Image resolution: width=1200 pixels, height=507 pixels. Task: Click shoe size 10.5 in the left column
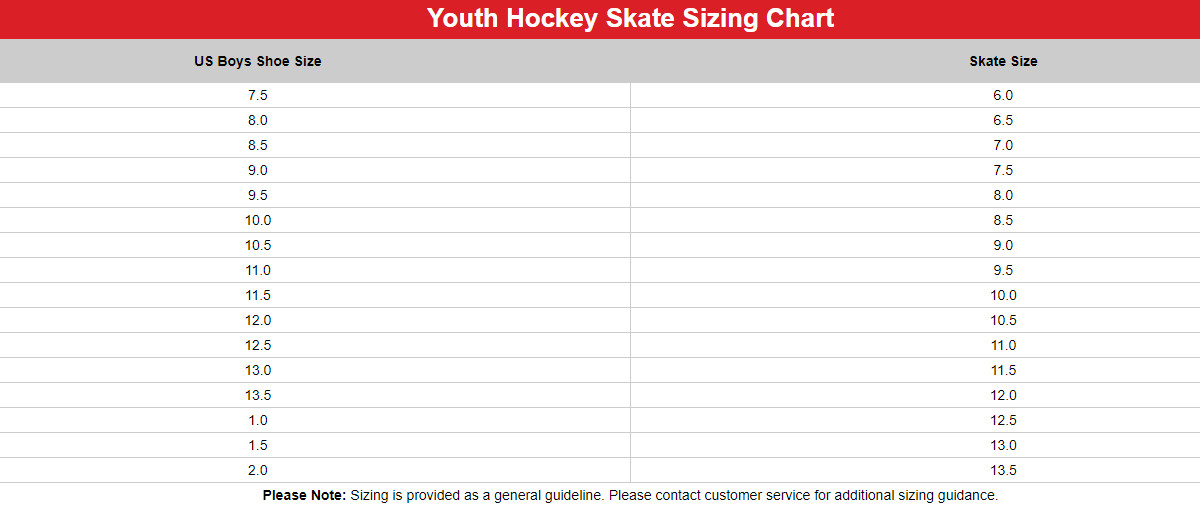click(258, 245)
